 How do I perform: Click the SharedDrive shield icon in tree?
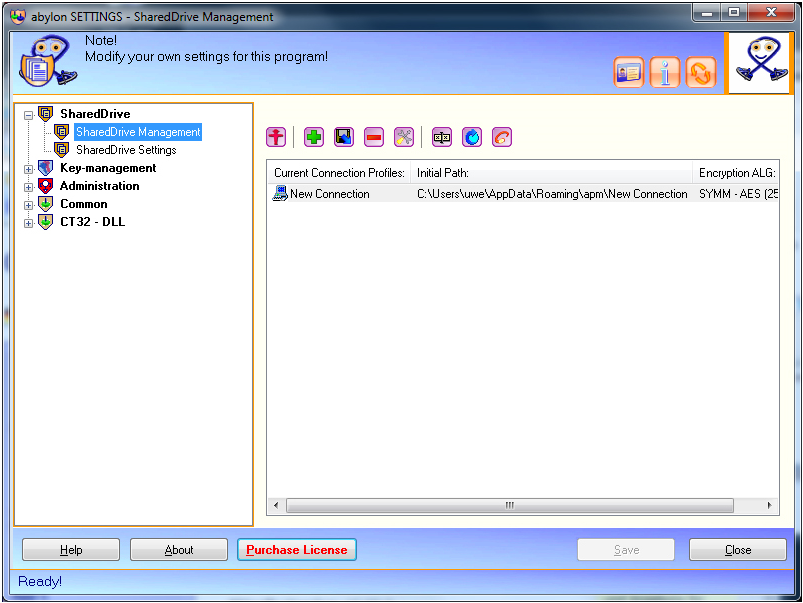click(46, 113)
